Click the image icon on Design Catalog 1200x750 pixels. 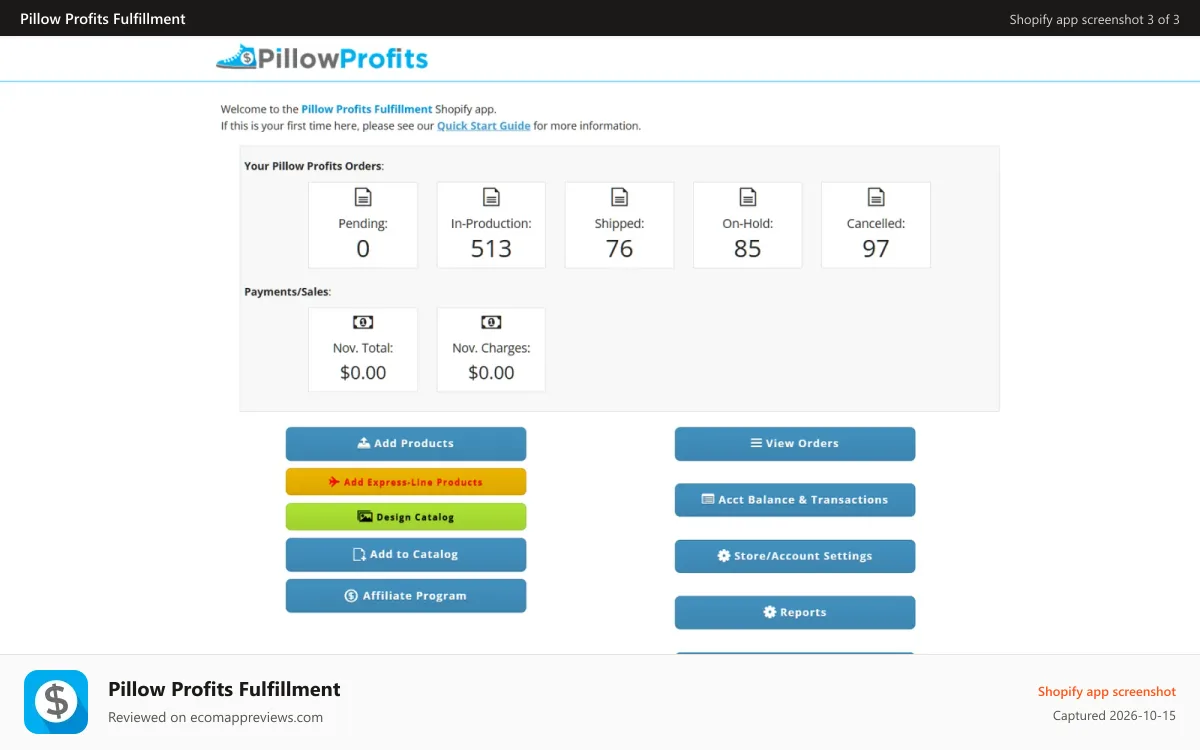pyautogui.click(x=365, y=517)
